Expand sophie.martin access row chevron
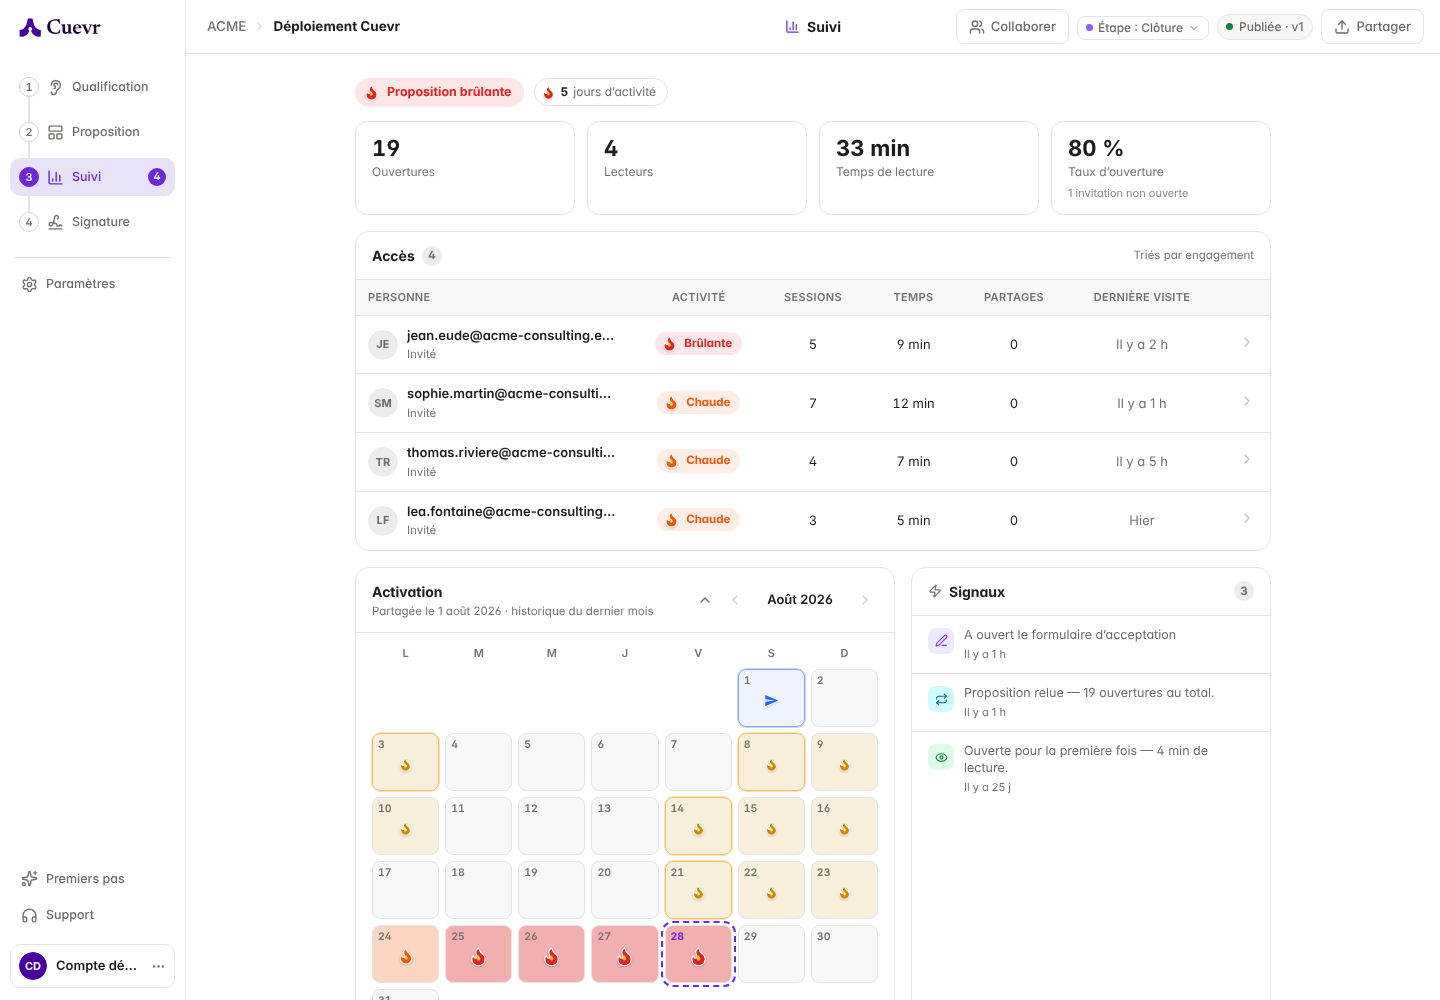 point(1247,401)
